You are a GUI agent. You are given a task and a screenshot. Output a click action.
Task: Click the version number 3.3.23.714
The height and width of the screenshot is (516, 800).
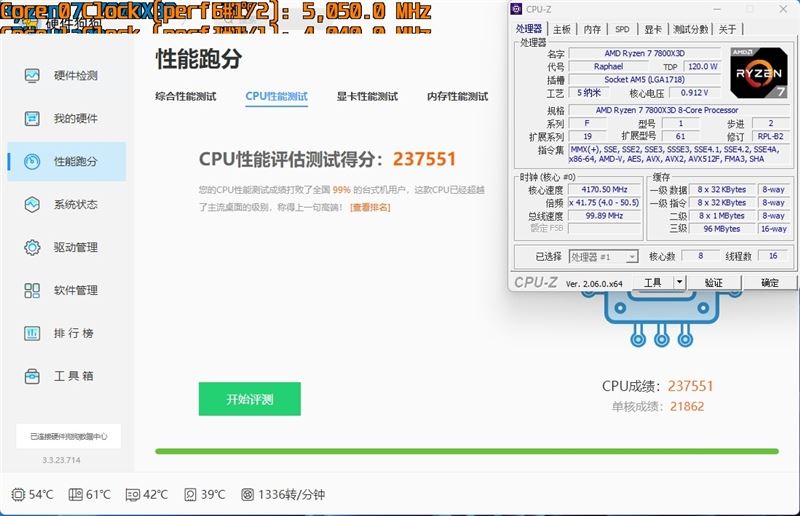tap(61, 460)
